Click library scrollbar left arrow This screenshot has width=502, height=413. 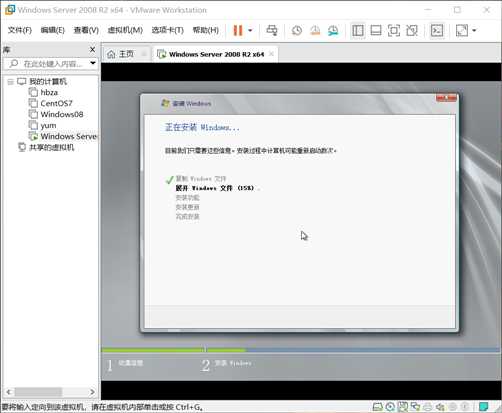pyautogui.click(x=9, y=392)
